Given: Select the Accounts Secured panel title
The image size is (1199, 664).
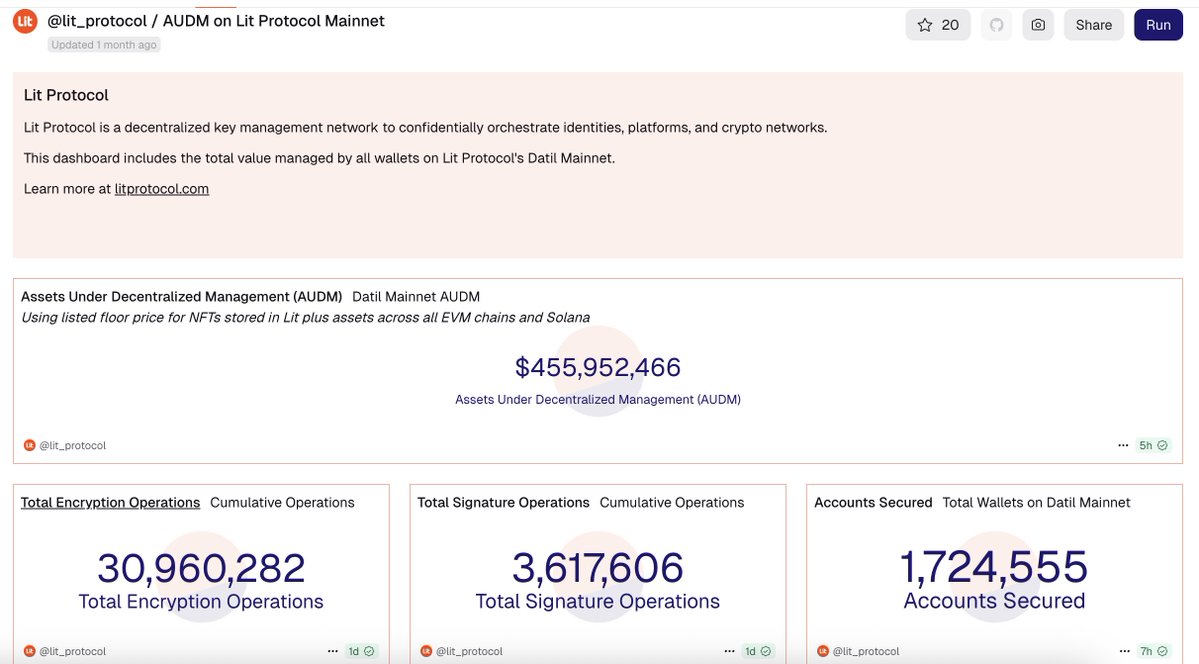Looking at the screenshot, I should click(x=872, y=503).
